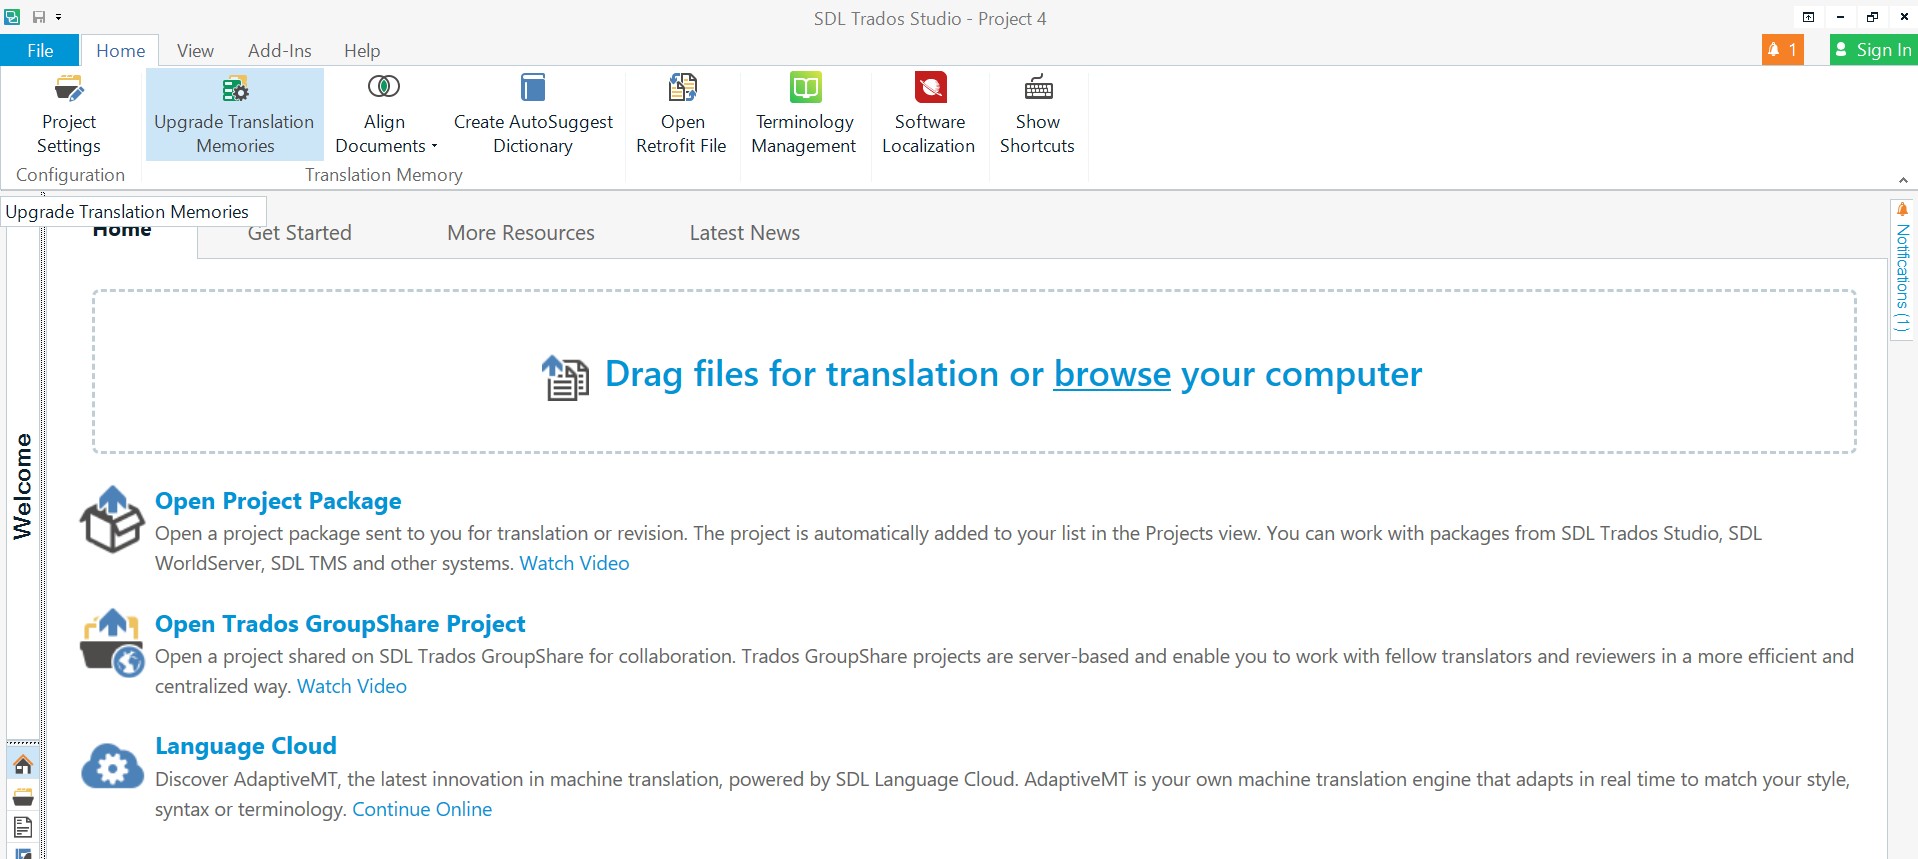Open the Projects view icon in sidebar
The image size is (1918, 859).
click(x=22, y=797)
